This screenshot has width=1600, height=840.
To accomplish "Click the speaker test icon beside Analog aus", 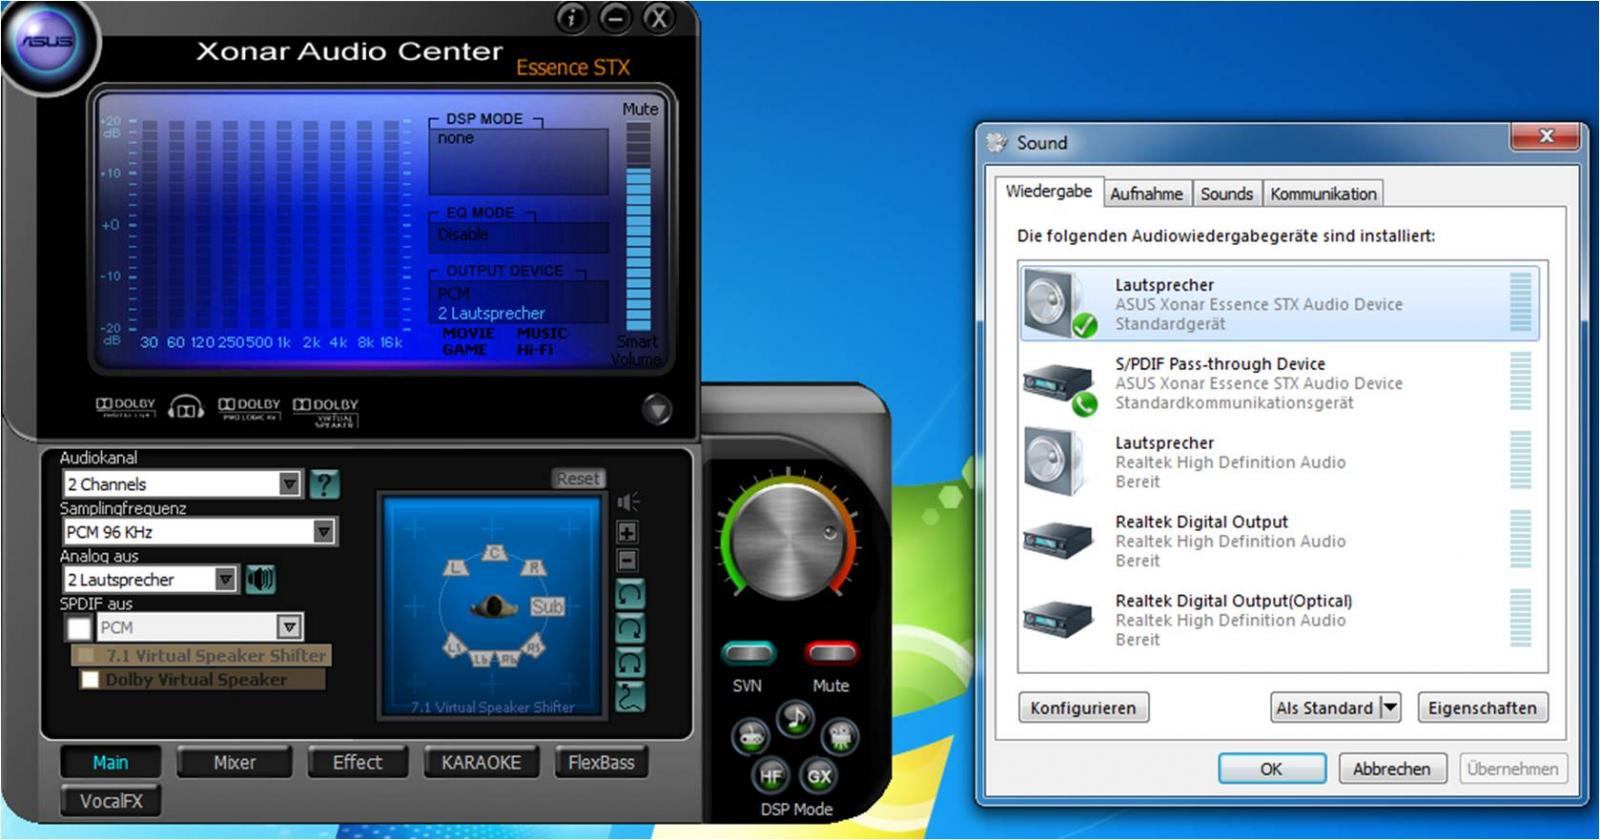I will coord(260,579).
